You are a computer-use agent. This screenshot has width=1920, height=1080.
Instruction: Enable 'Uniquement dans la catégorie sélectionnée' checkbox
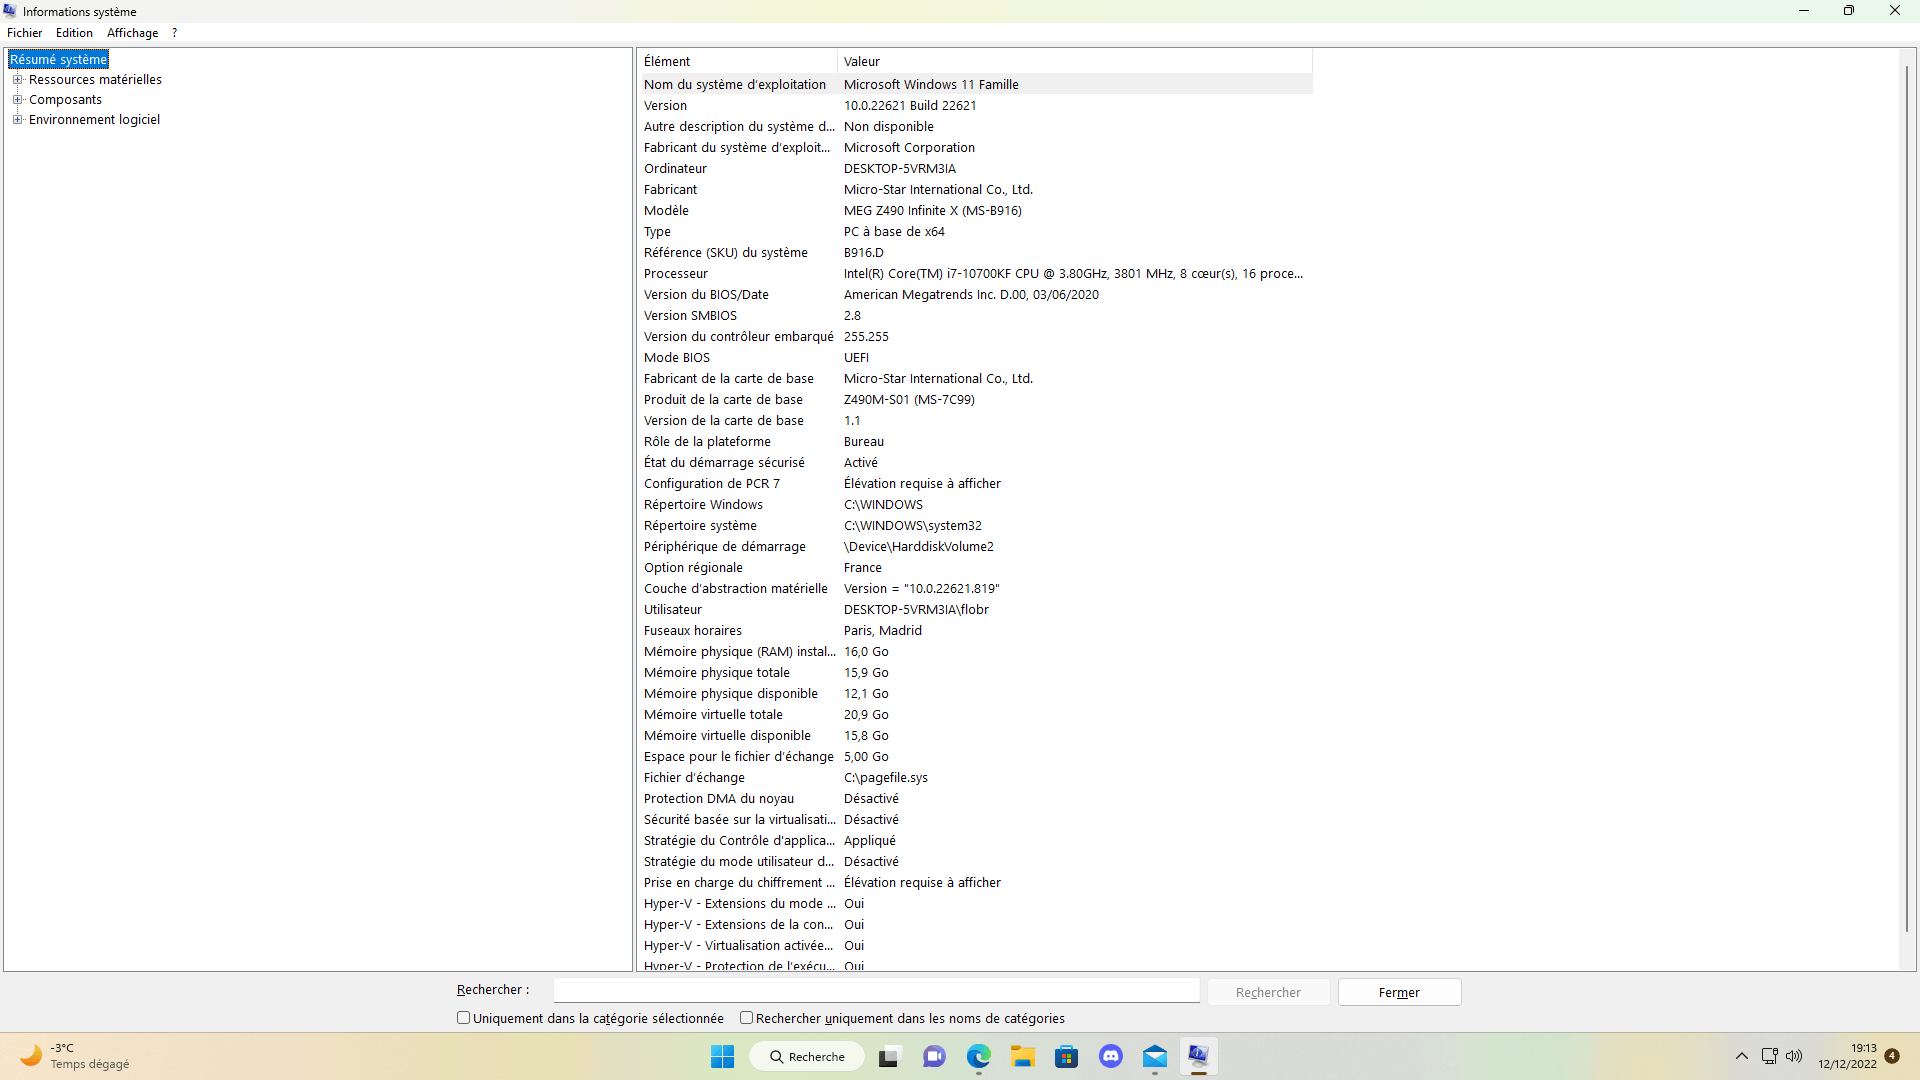pos(463,1018)
